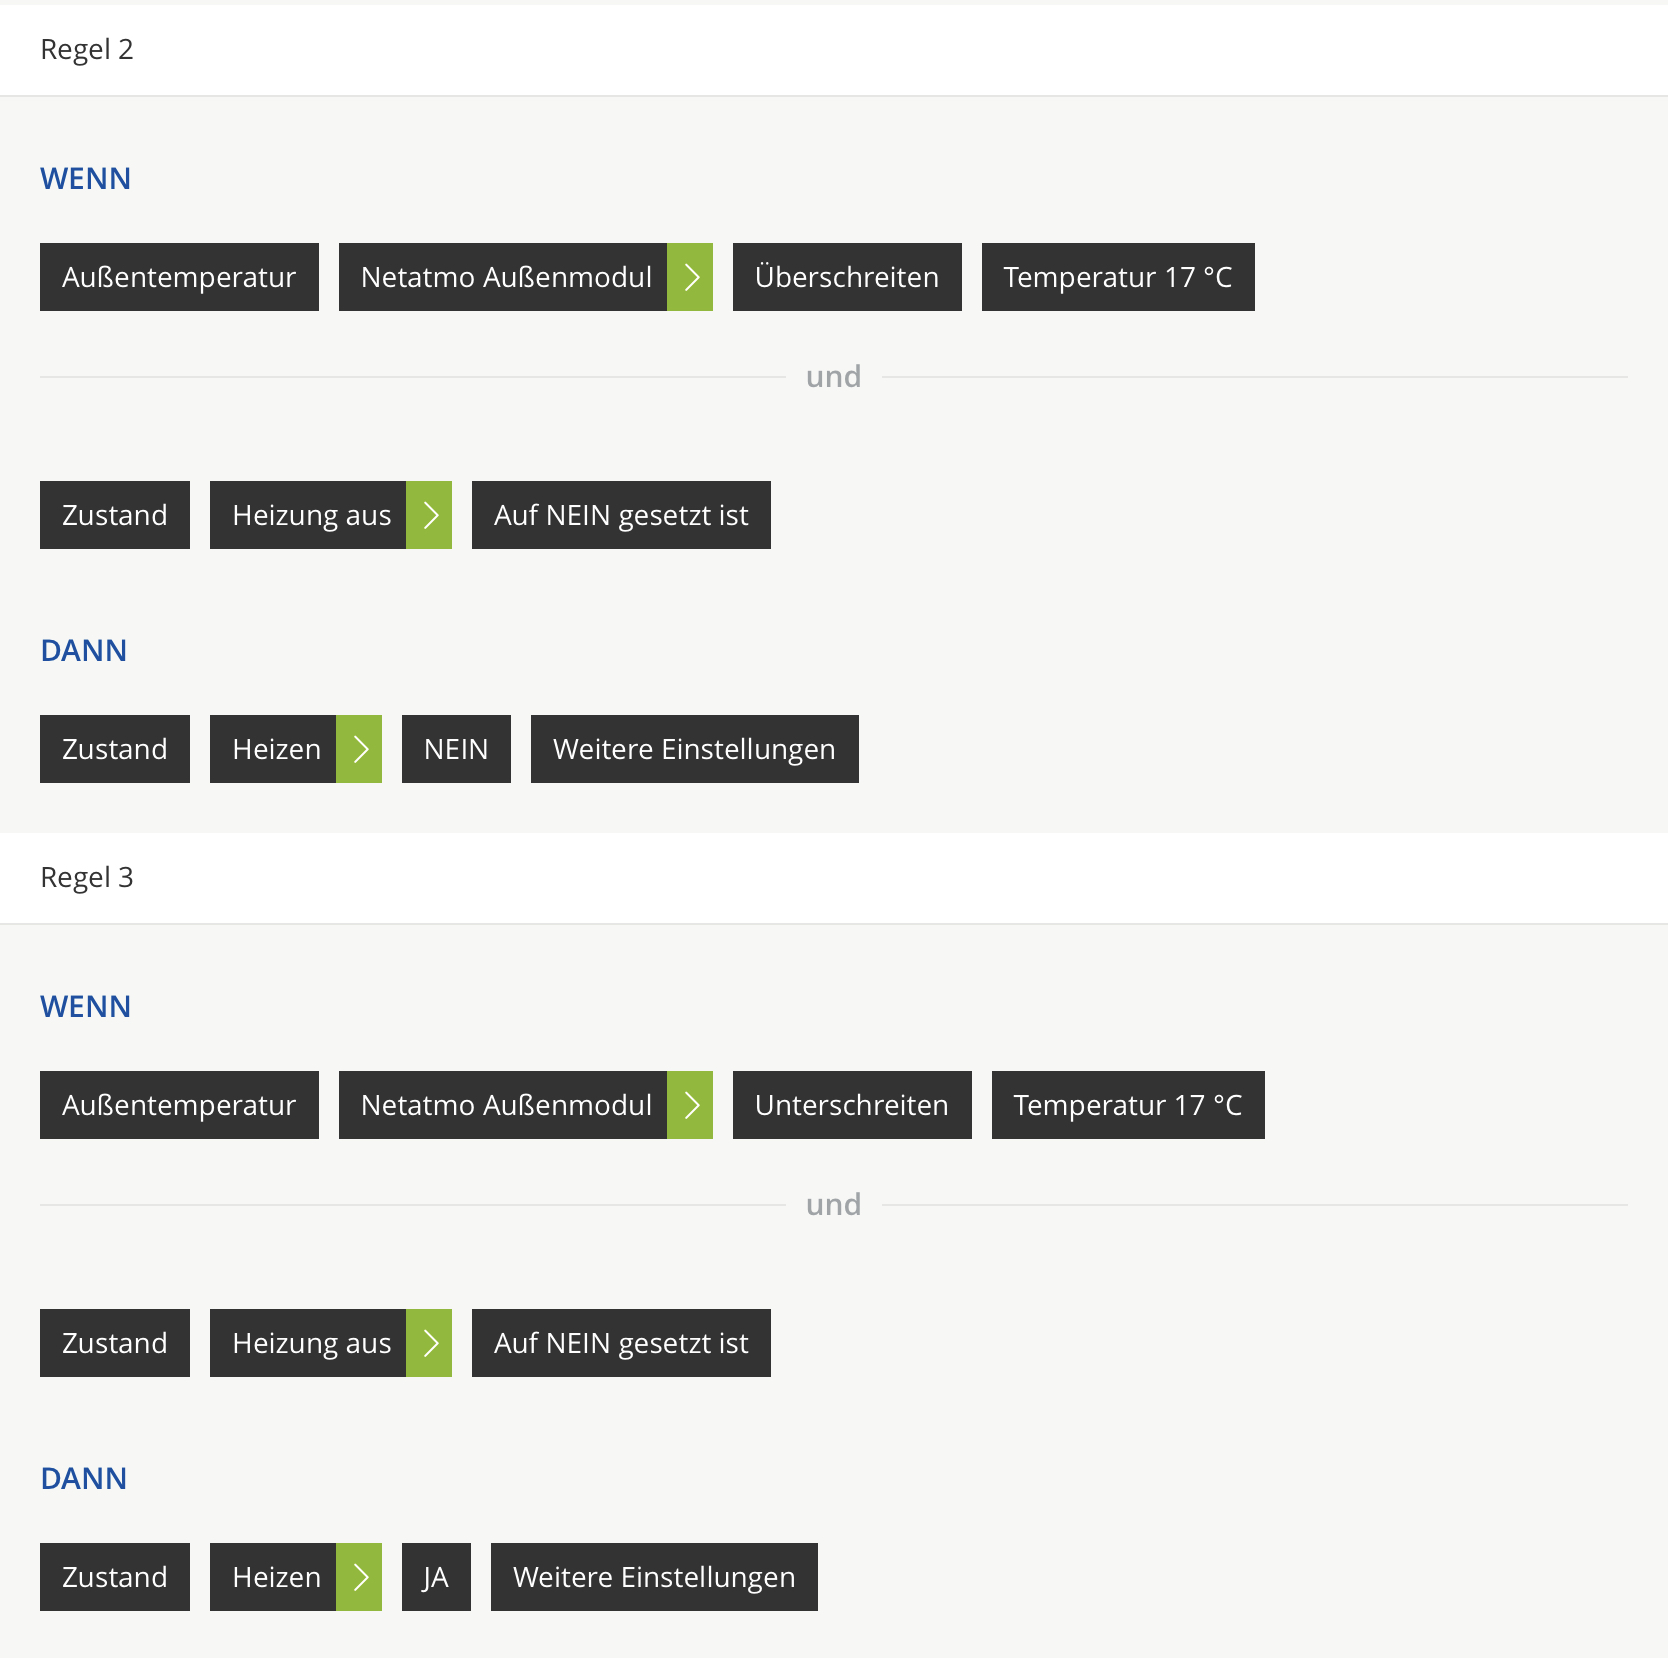Change Außentemperatur trigger type in Regel 2

(x=179, y=277)
